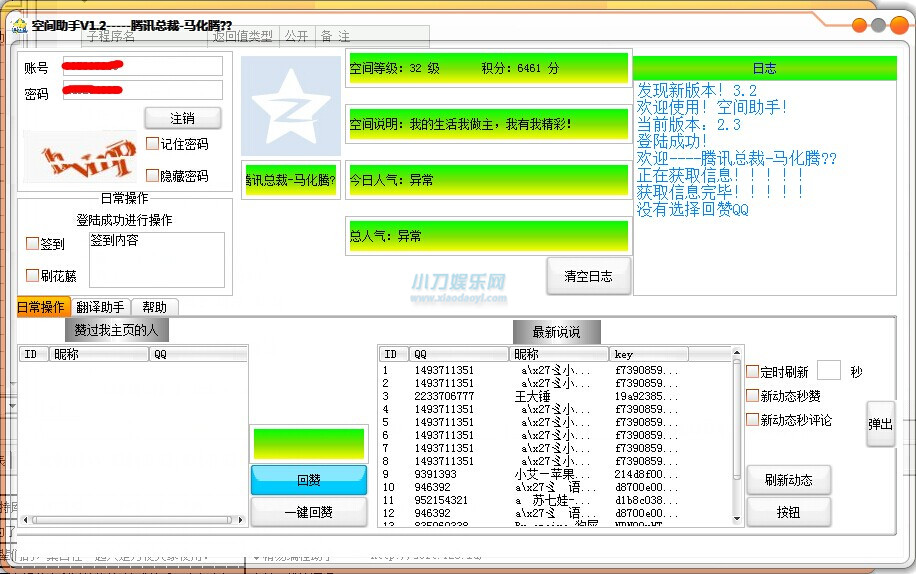The height and width of the screenshot is (574, 916).
Task: Click the 账号 input field
Action: click(143, 66)
